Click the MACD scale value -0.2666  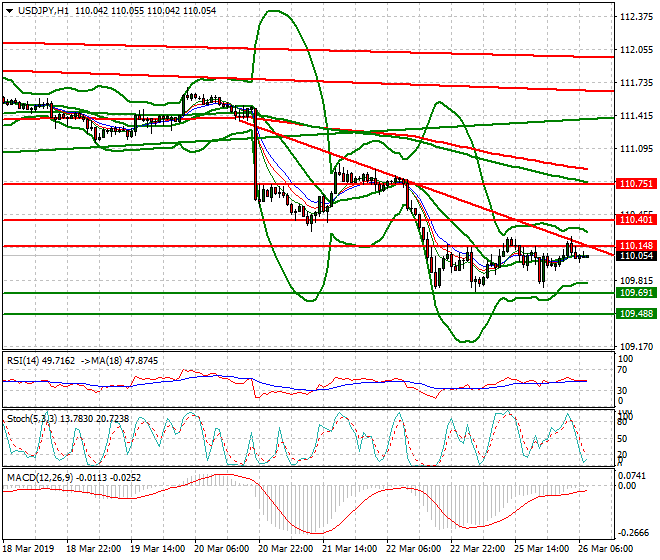pyautogui.click(x=634, y=533)
